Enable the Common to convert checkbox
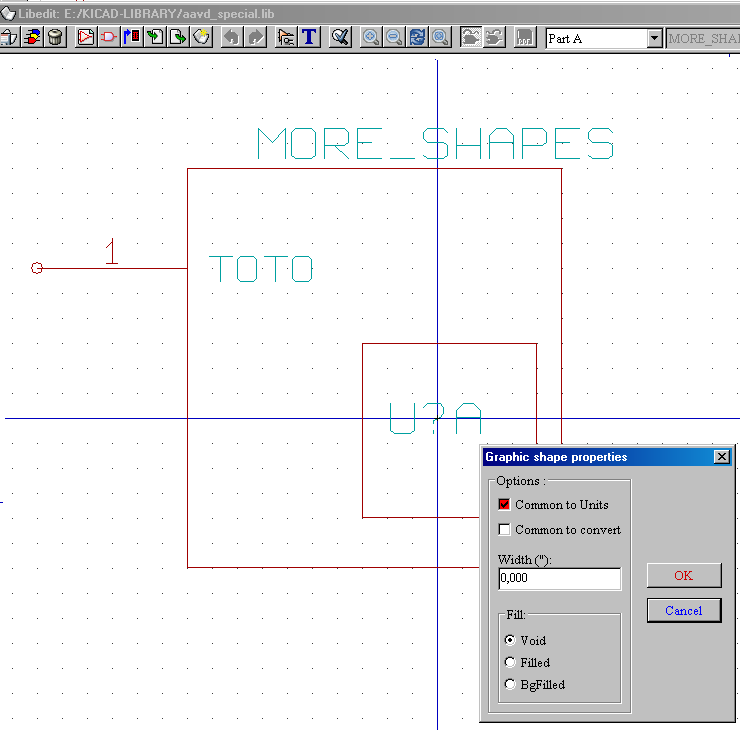Screen dimensions: 740x730 click(x=505, y=530)
